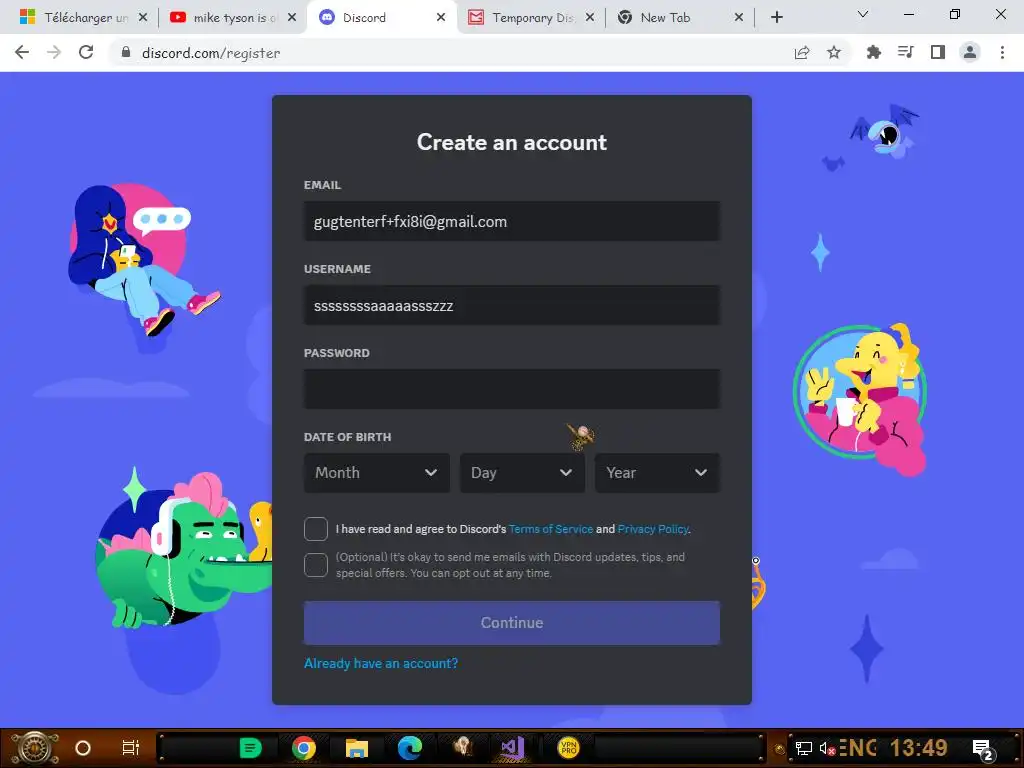Open the Terms of Service link
The height and width of the screenshot is (768, 1024).
(551, 529)
